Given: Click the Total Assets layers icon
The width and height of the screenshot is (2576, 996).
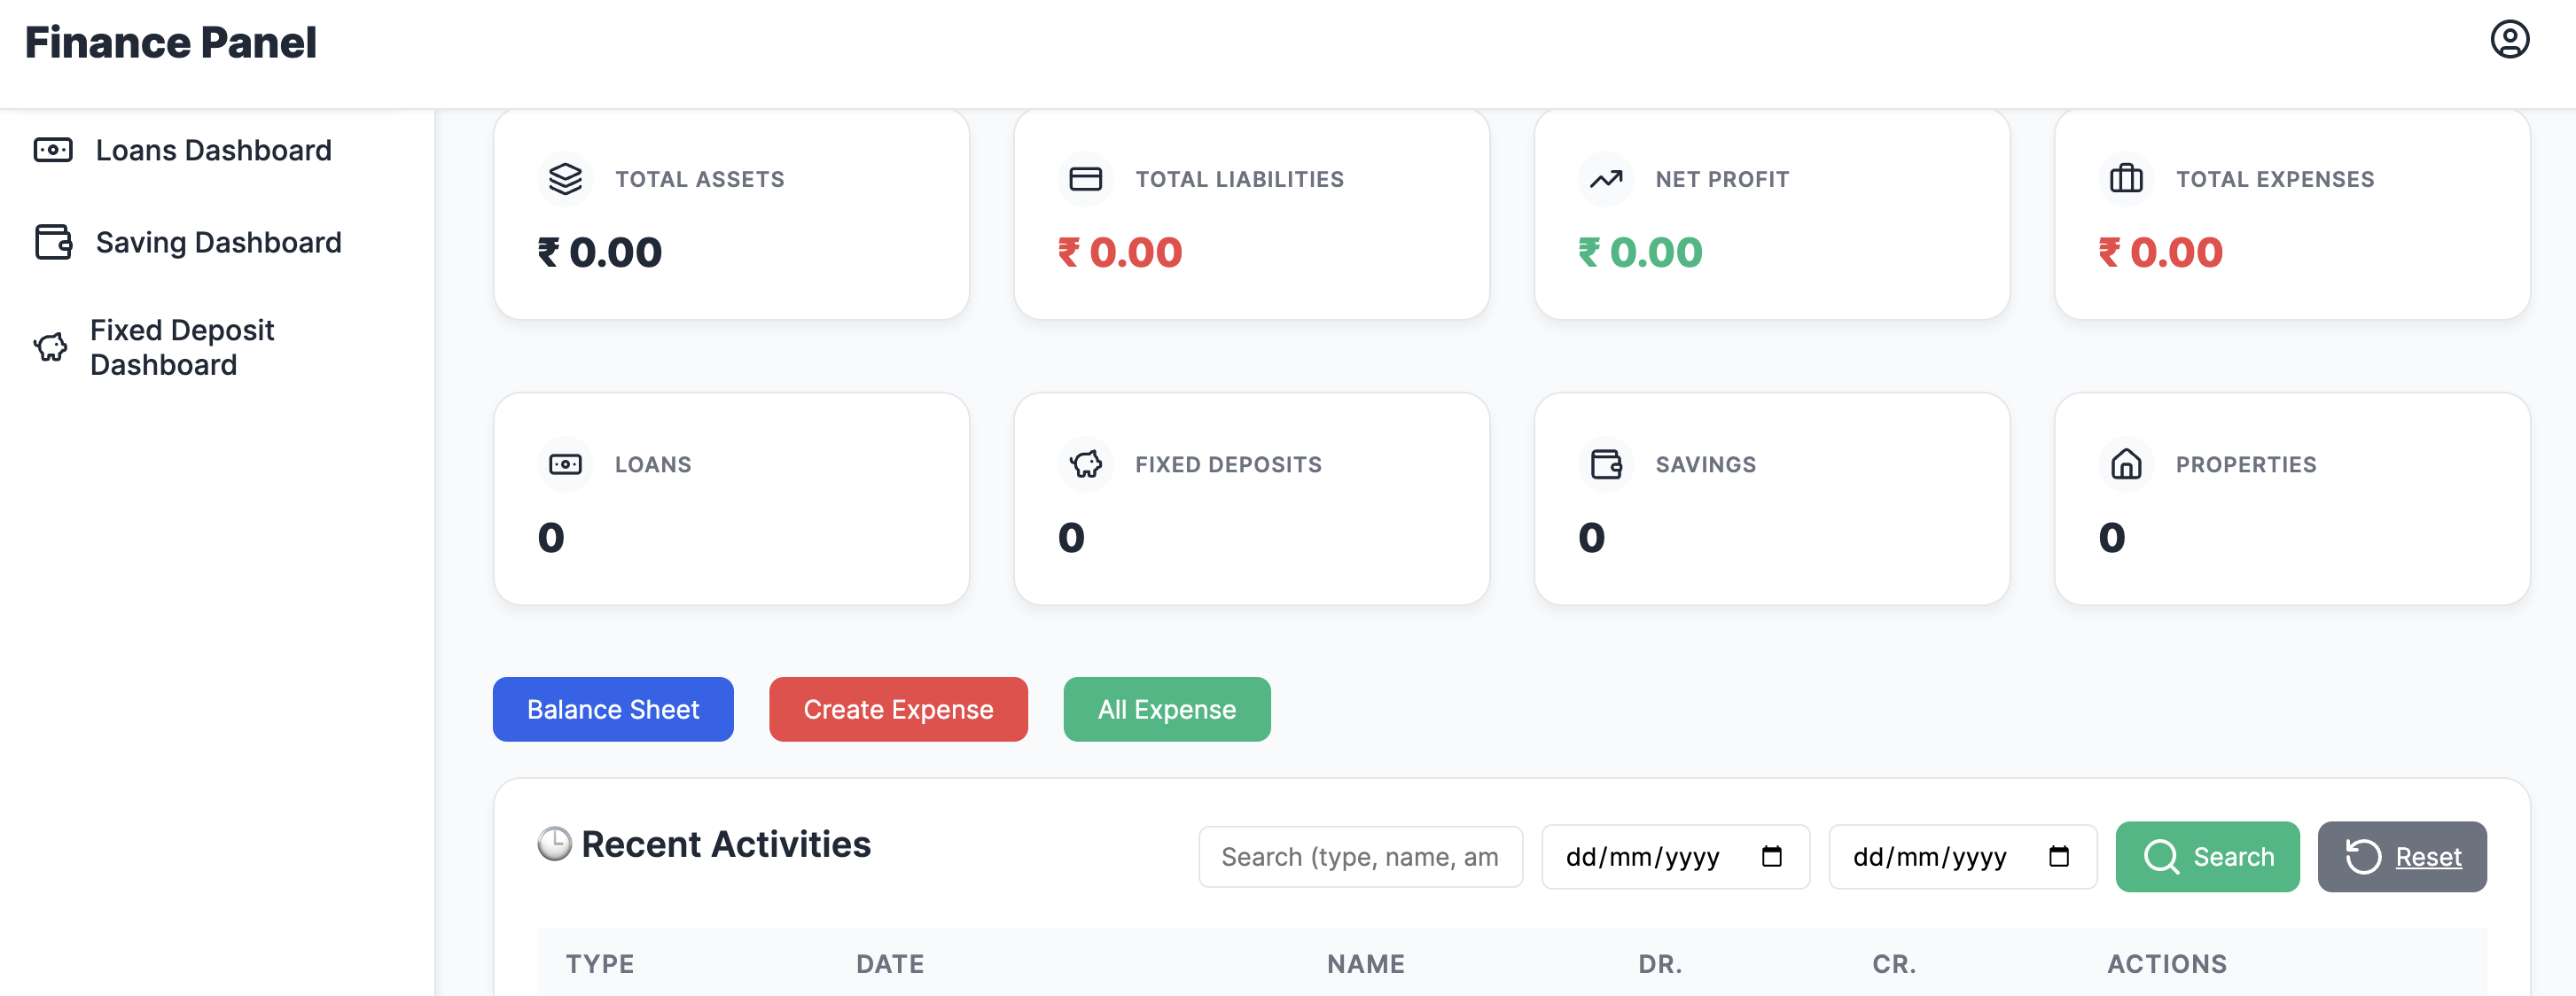Looking at the screenshot, I should point(566,179).
